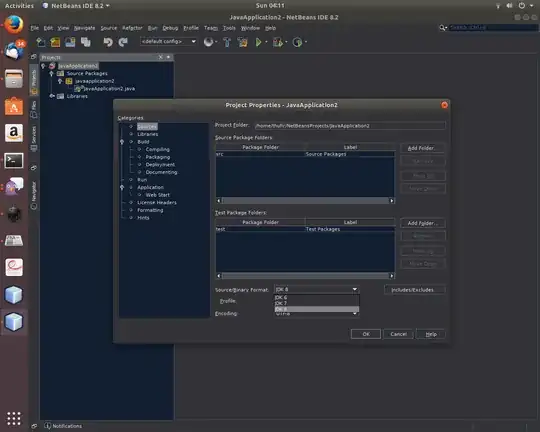Open the Refactor menu
This screenshot has width=540, height=432.
click(x=132, y=28)
